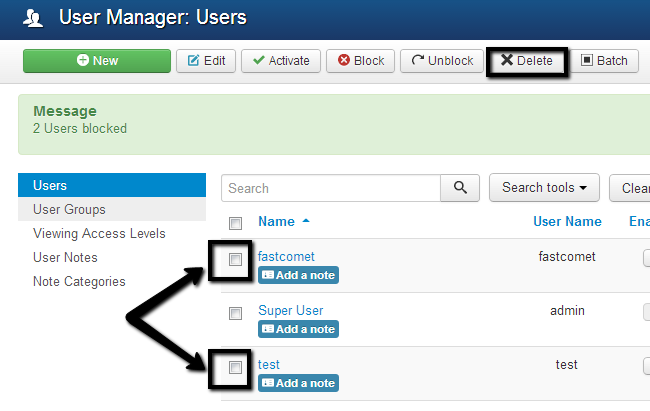Viewport: 650px width, 411px height.
Task: Click the New user button
Action: [96, 60]
